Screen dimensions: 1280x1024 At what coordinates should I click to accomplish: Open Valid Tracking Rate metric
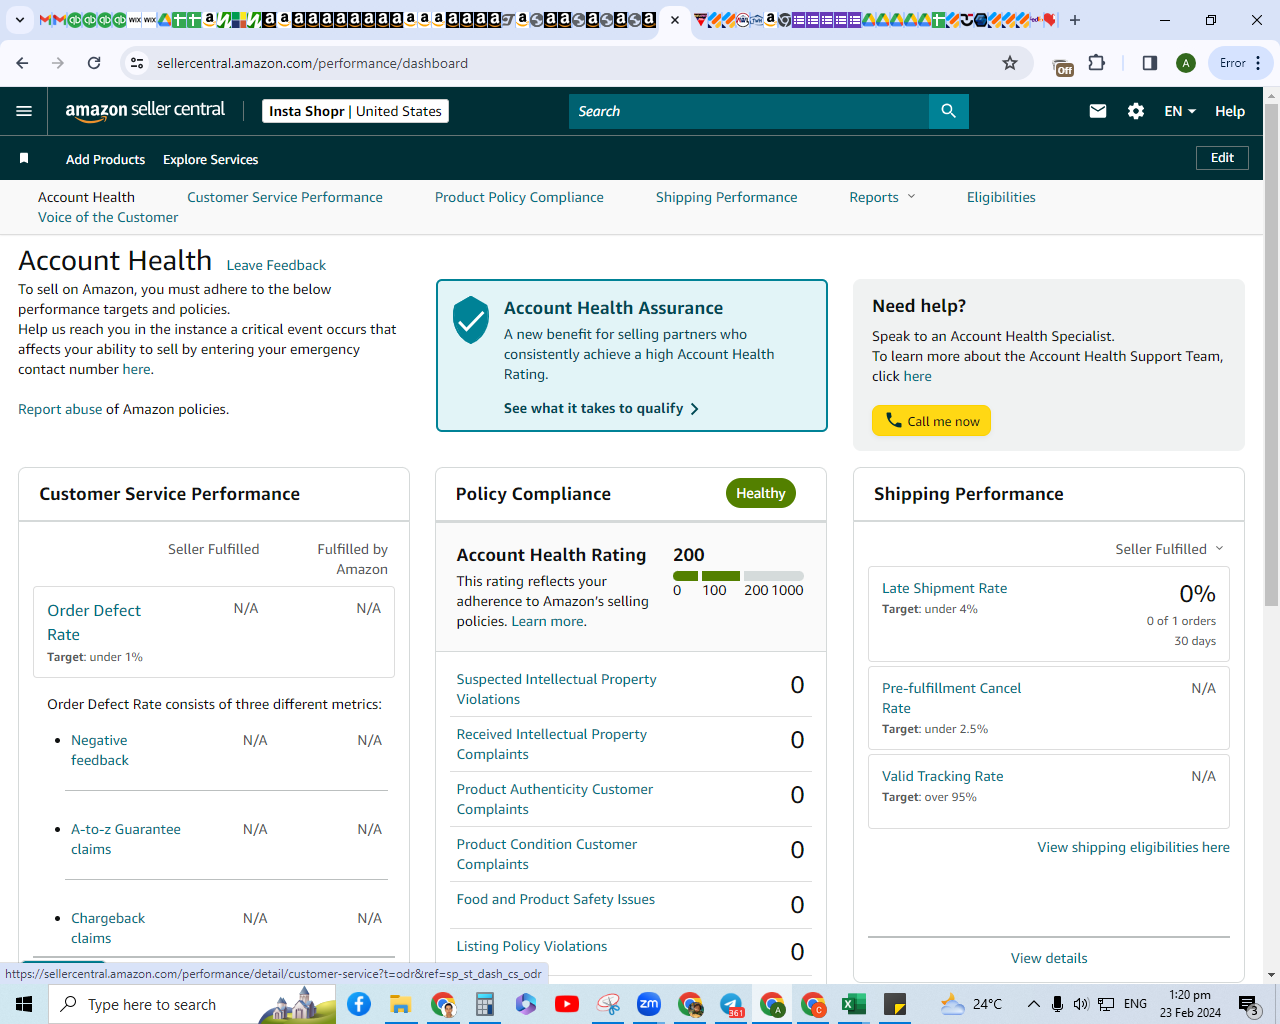(942, 776)
